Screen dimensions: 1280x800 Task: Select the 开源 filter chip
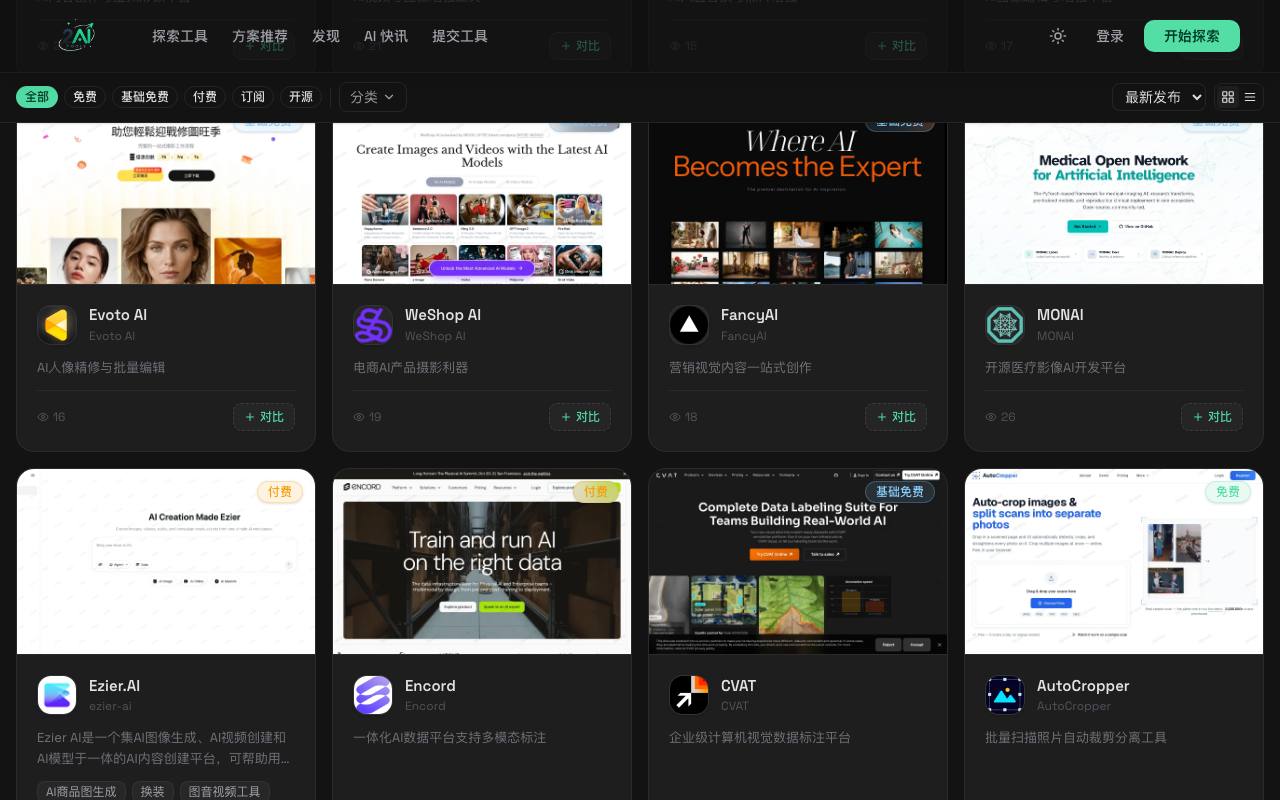click(x=301, y=97)
